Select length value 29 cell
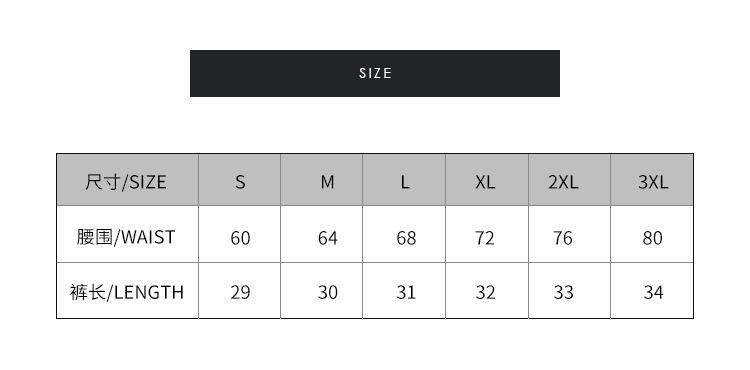 [x=239, y=291]
